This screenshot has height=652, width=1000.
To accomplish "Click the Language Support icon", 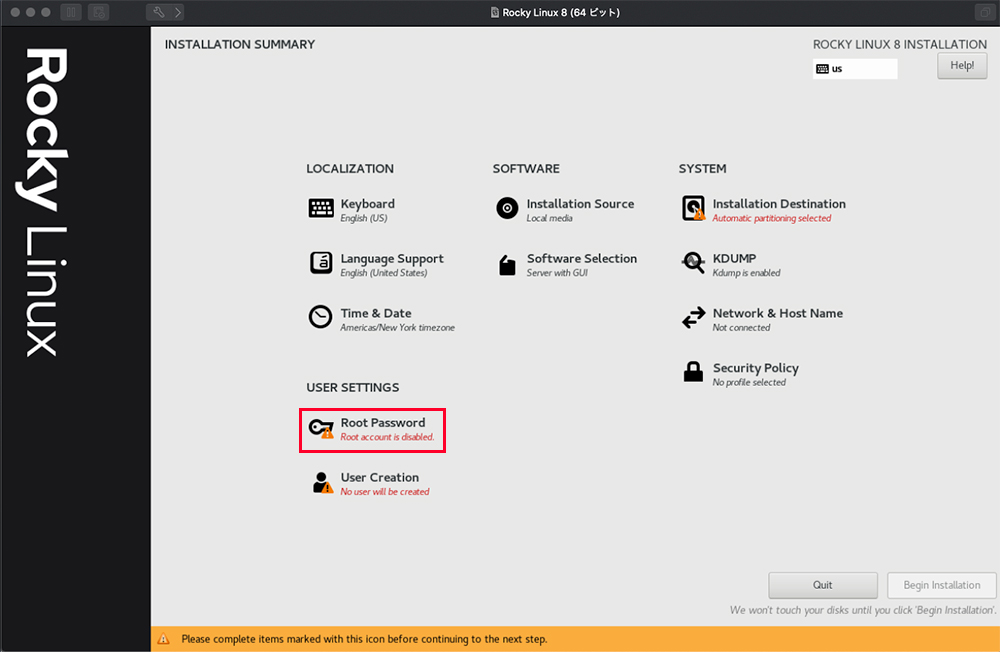I will [x=321, y=263].
